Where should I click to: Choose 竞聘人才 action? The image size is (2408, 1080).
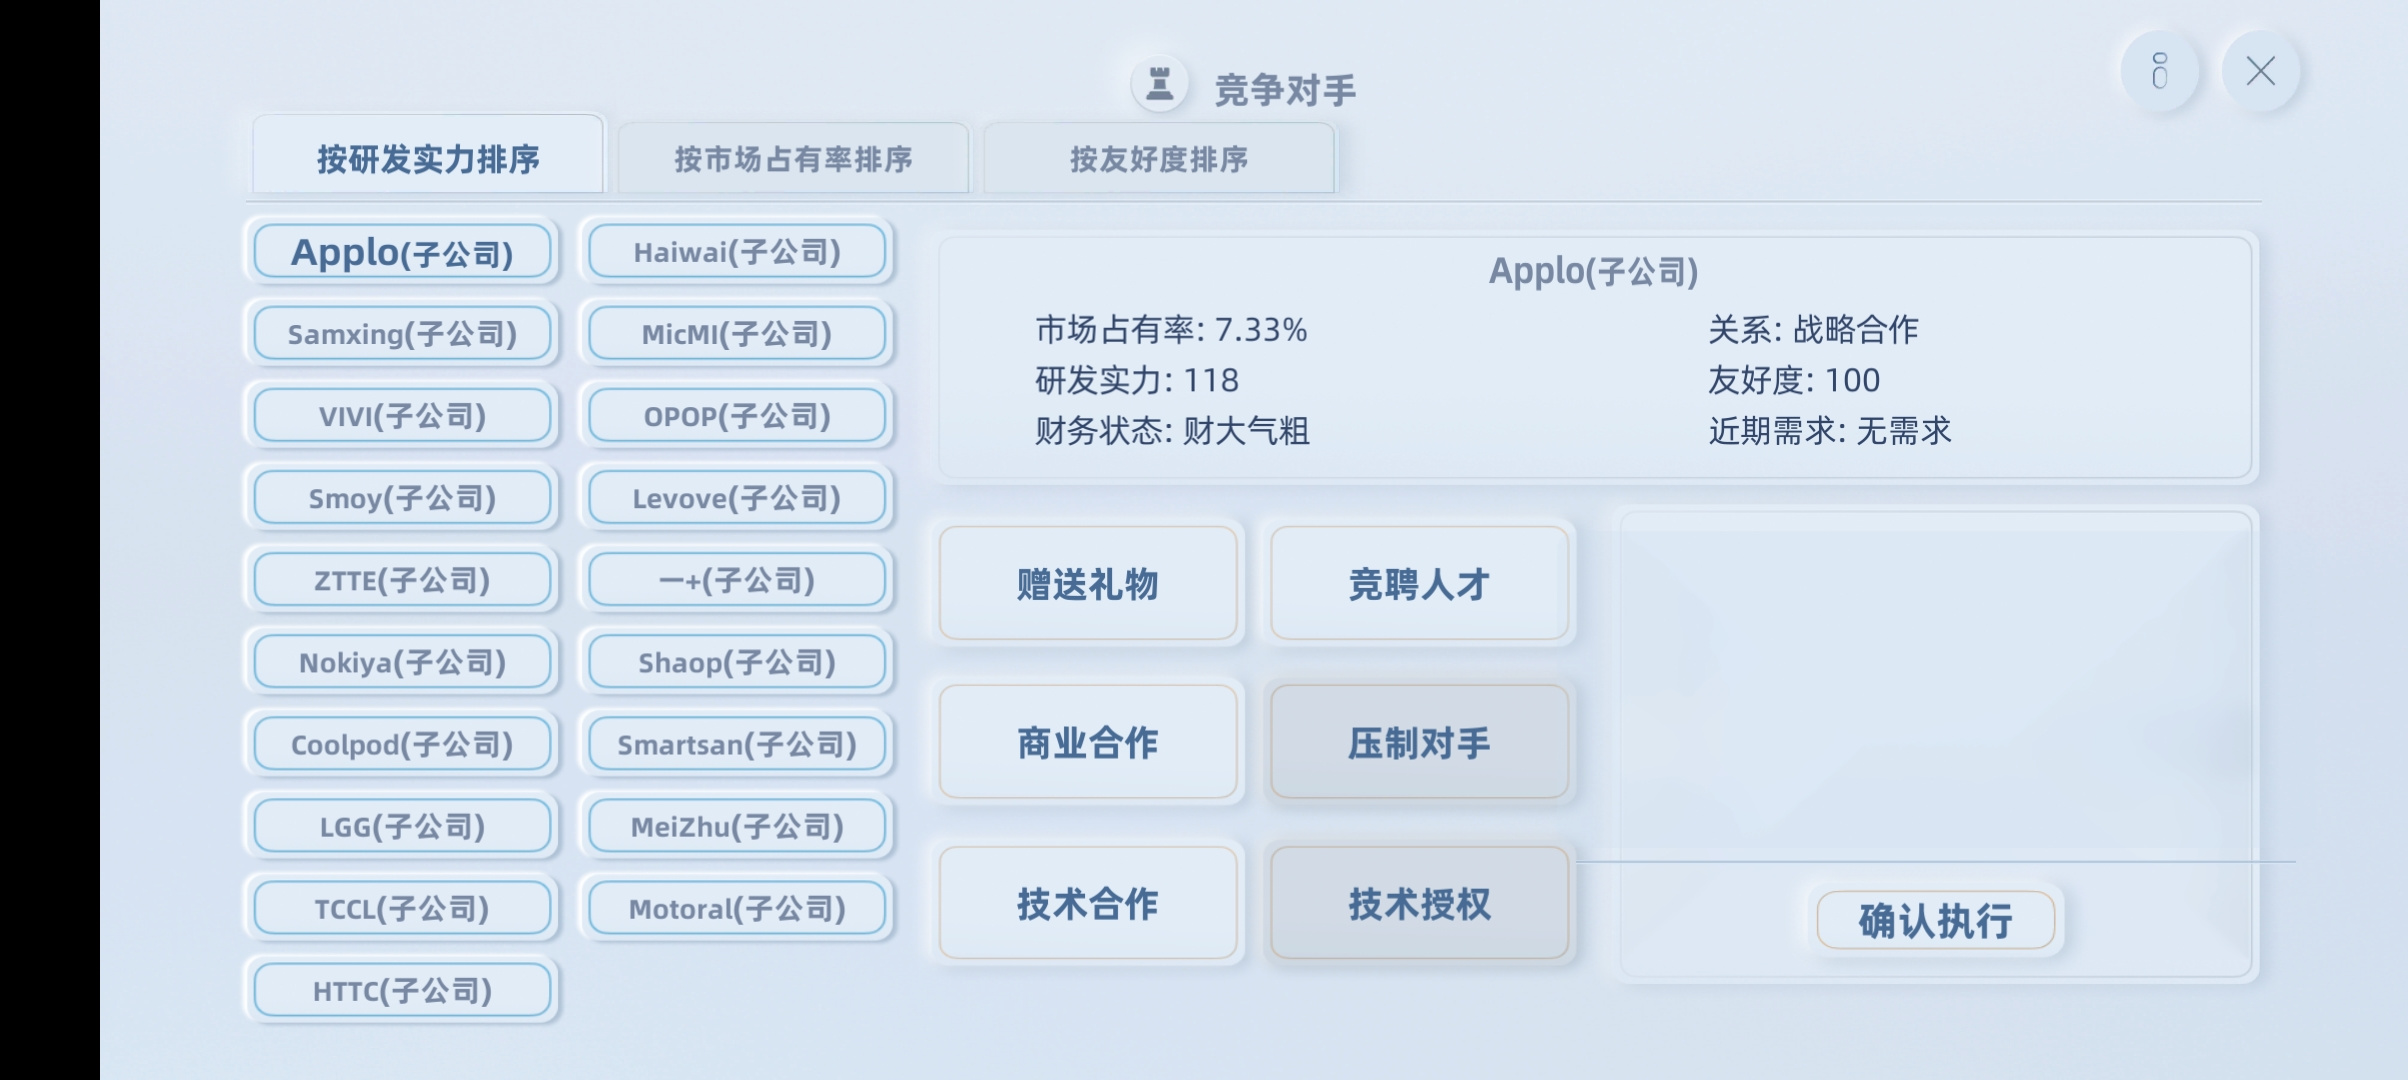click(1419, 584)
